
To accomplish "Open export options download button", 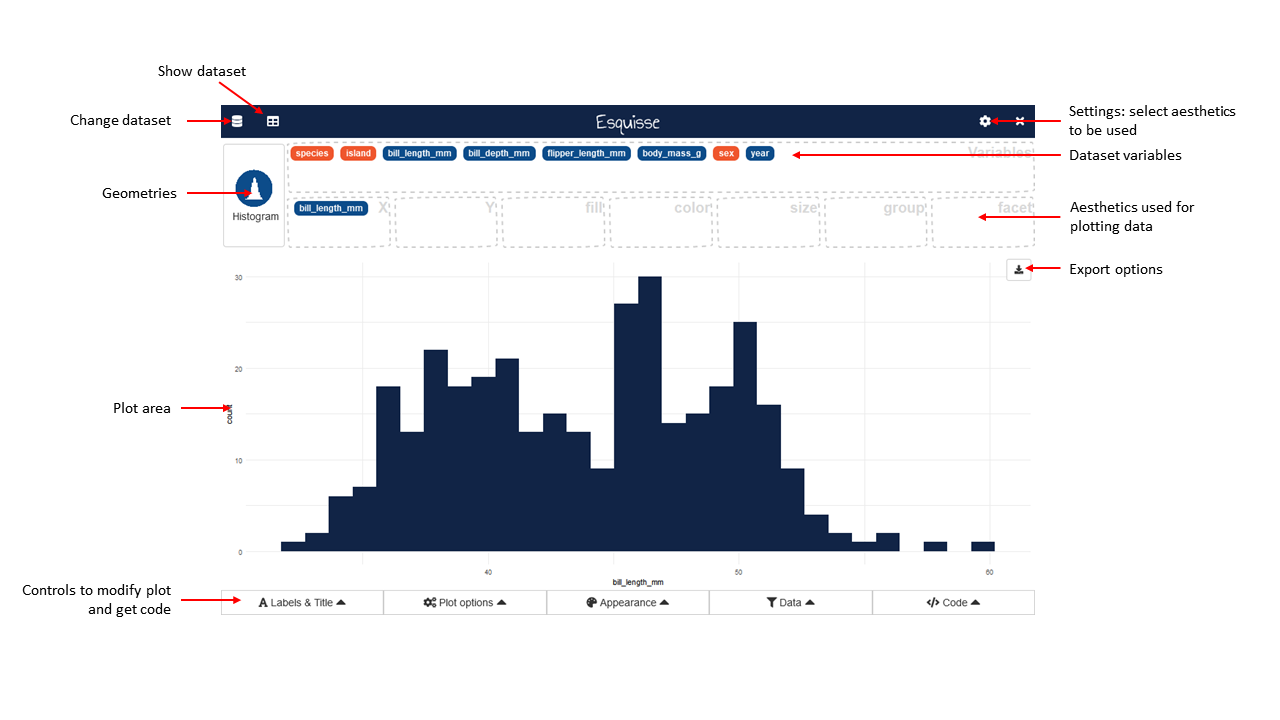I will [x=1018, y=269].
